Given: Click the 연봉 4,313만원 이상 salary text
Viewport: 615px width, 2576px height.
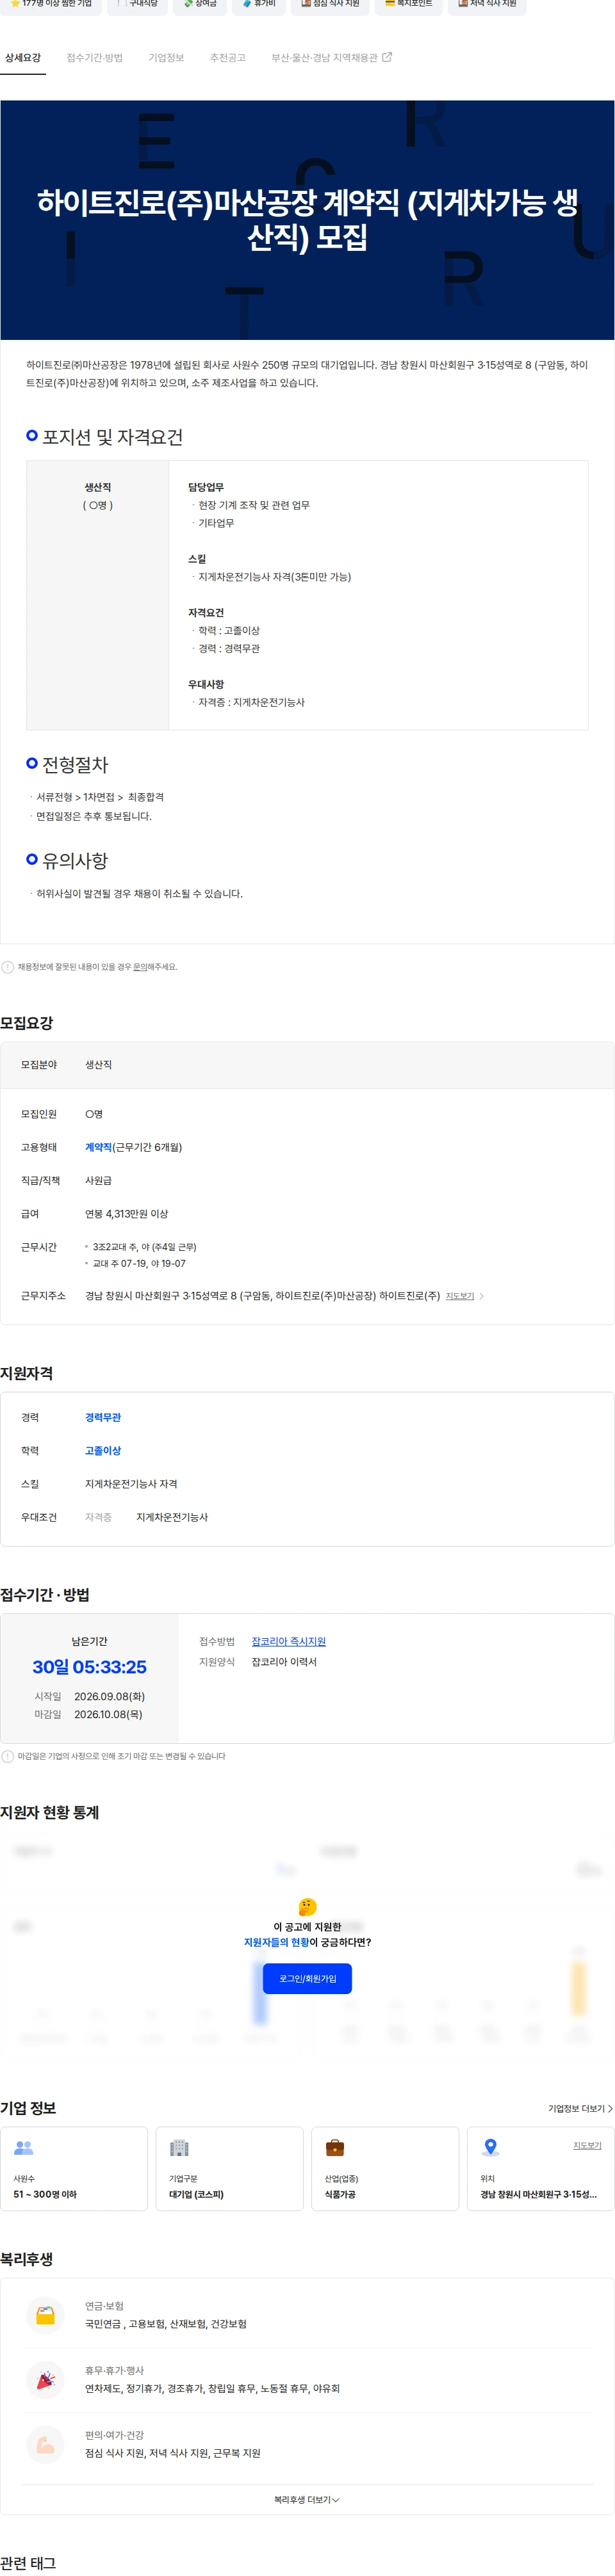Looking at the screenshot, I should pos(126,1214).
